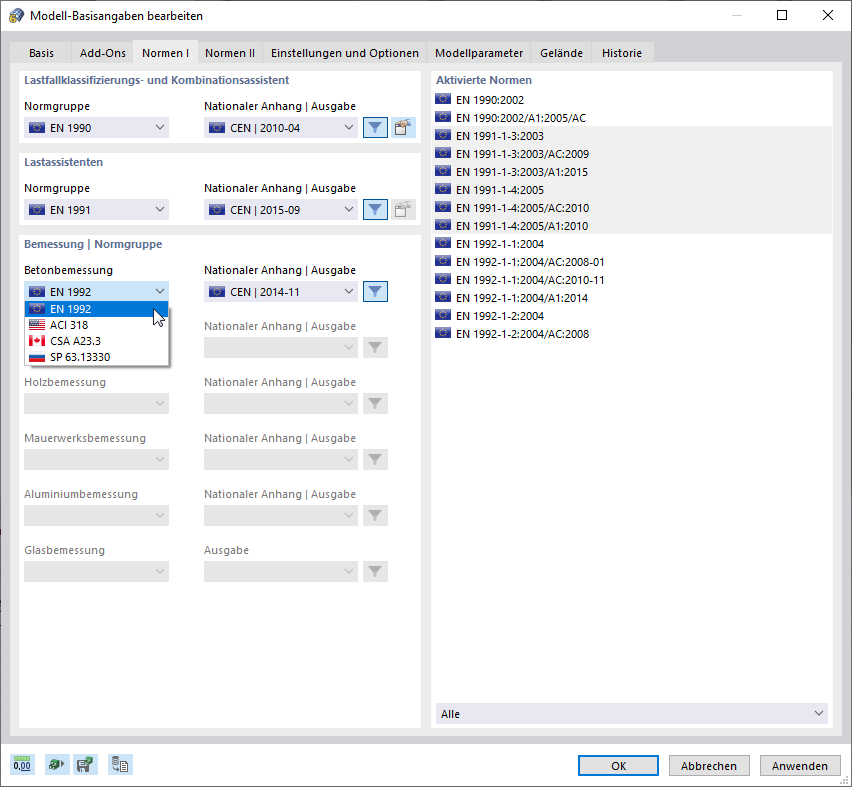Select EN 1991-1-4:2005/A1:2010 in the list

[x=632, y=226]
